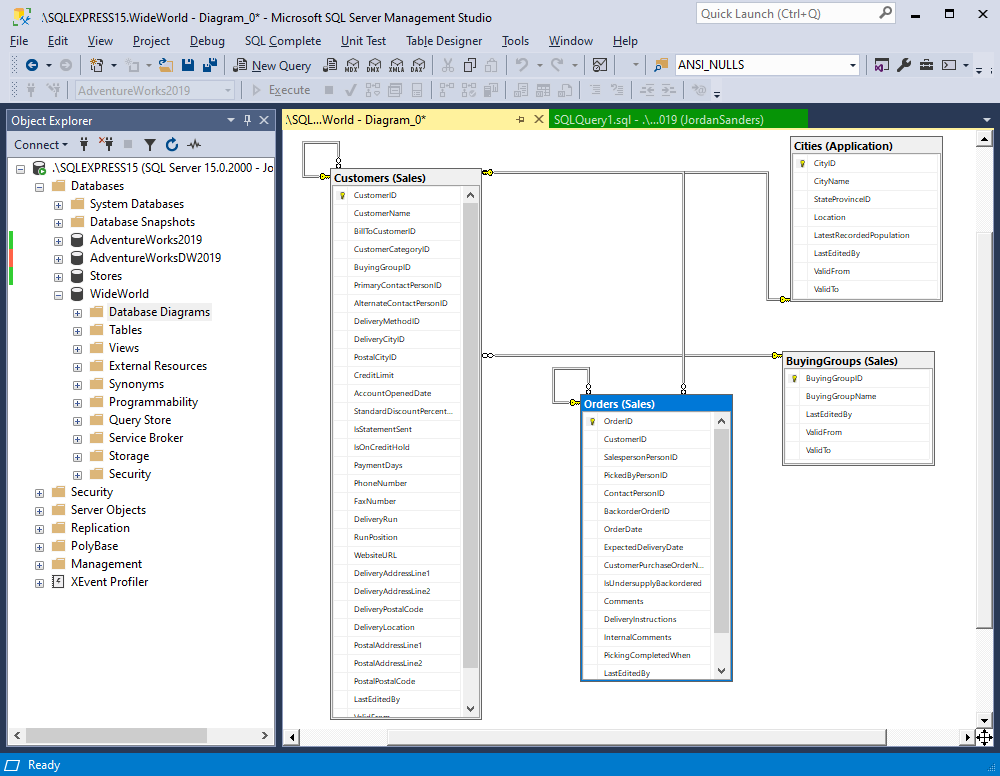Click the New Project toolbar icon
1000x776 pixels.
click(97, 65)
